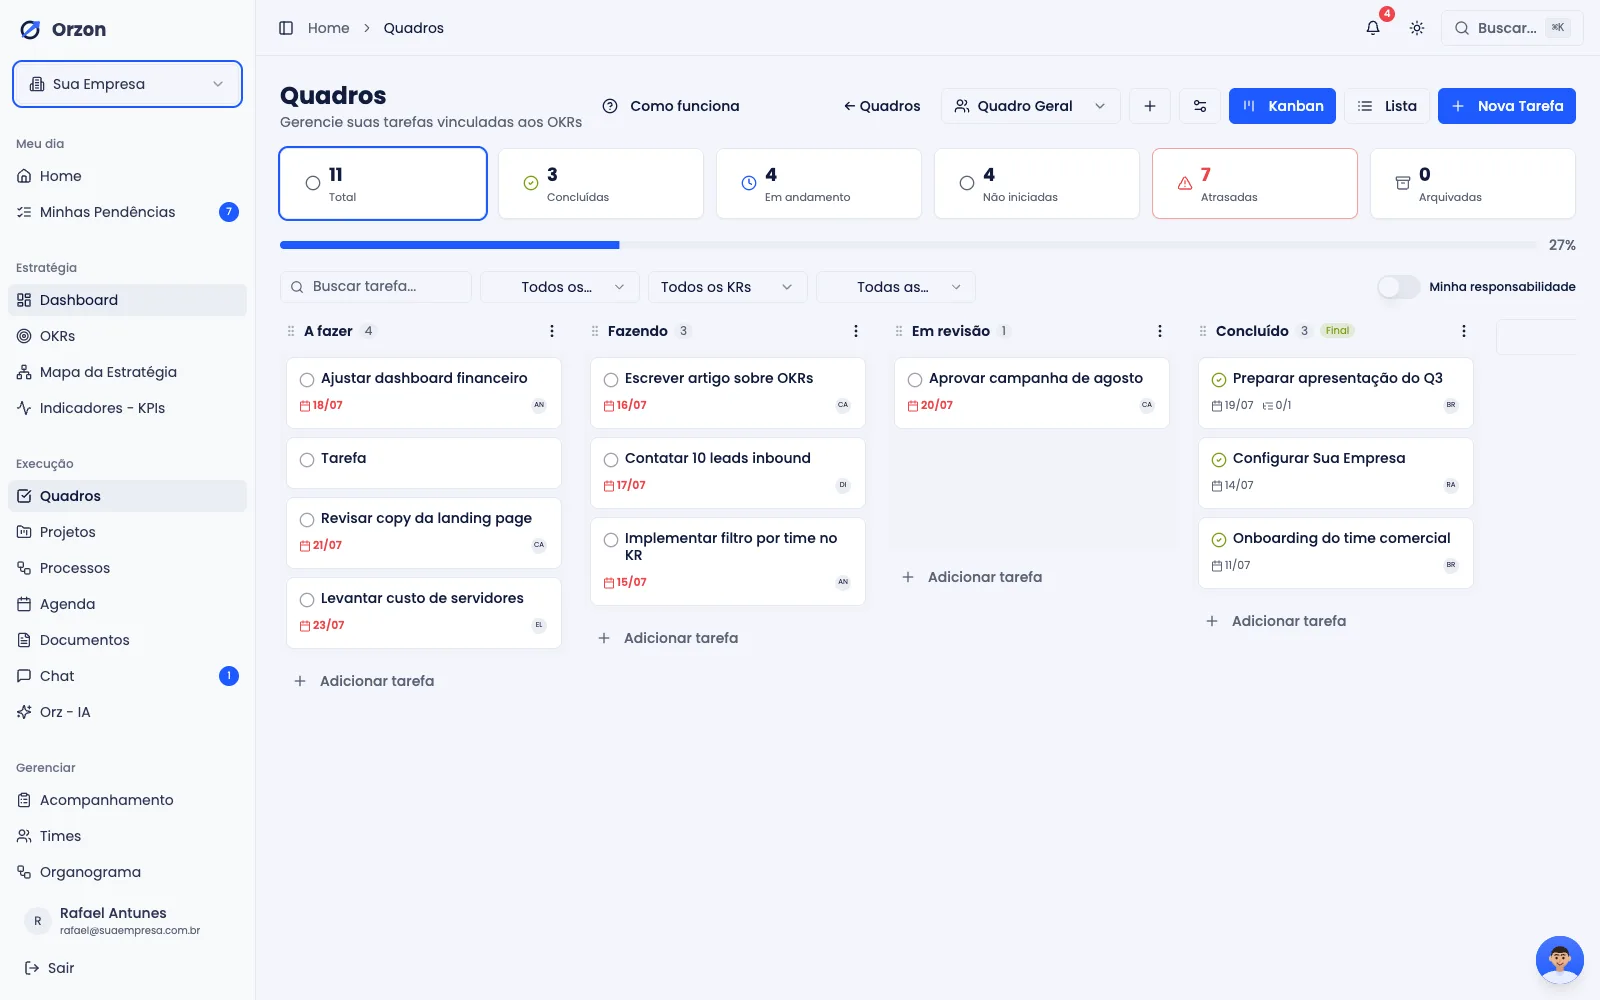Collapse sidebar using panel icon
The height and width of the screenshot is (1000, 1600).
click(x=286, y=28)
